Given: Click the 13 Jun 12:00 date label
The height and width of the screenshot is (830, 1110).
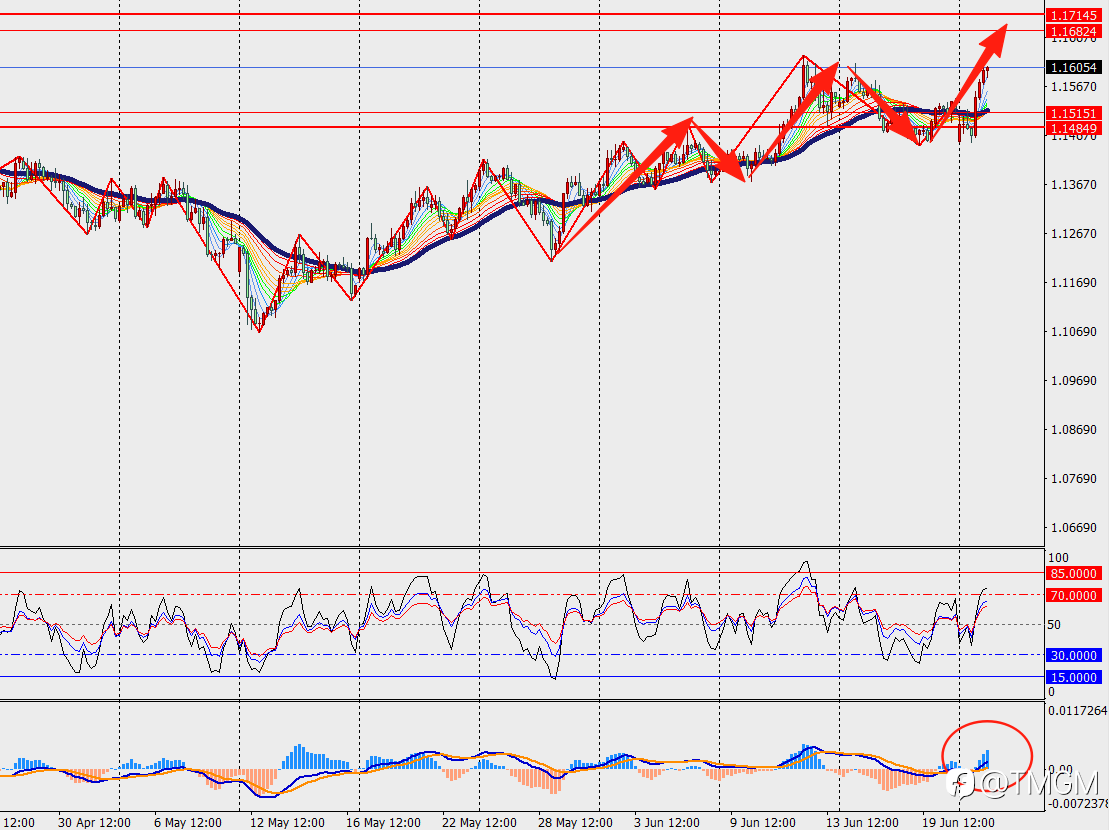Looking at the screenshot, I should (862, 822).
